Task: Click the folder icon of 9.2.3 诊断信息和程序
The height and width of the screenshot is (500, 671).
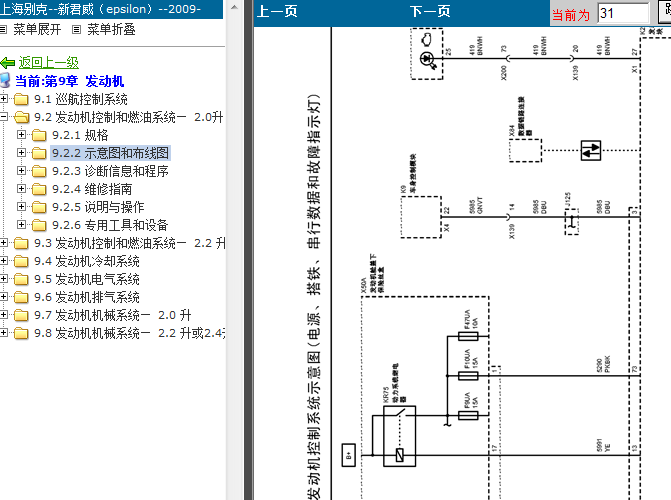Action: click(39, 171)
